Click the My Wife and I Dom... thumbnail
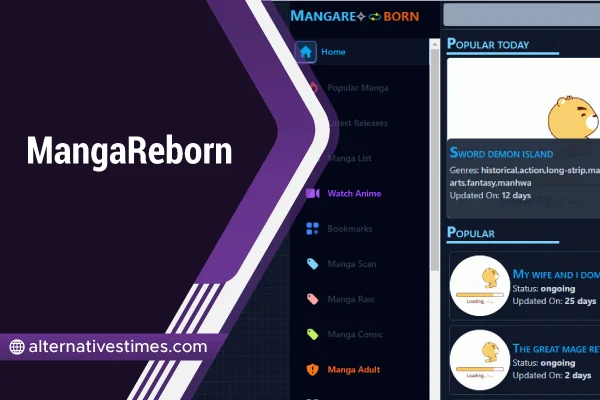This screenshot has width=600, height=400. tap(480, 286)
